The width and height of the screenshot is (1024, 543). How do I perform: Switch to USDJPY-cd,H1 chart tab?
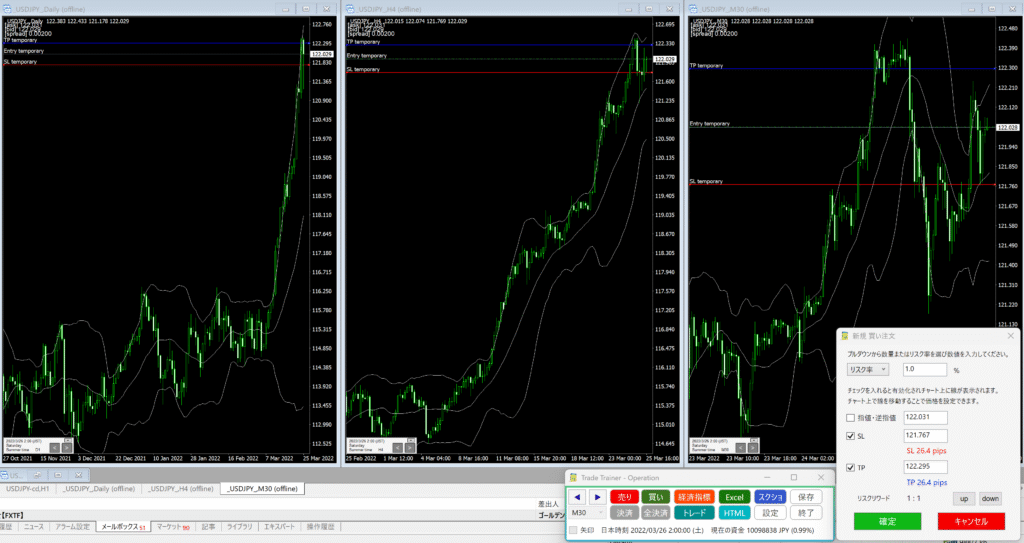point(27,489)
